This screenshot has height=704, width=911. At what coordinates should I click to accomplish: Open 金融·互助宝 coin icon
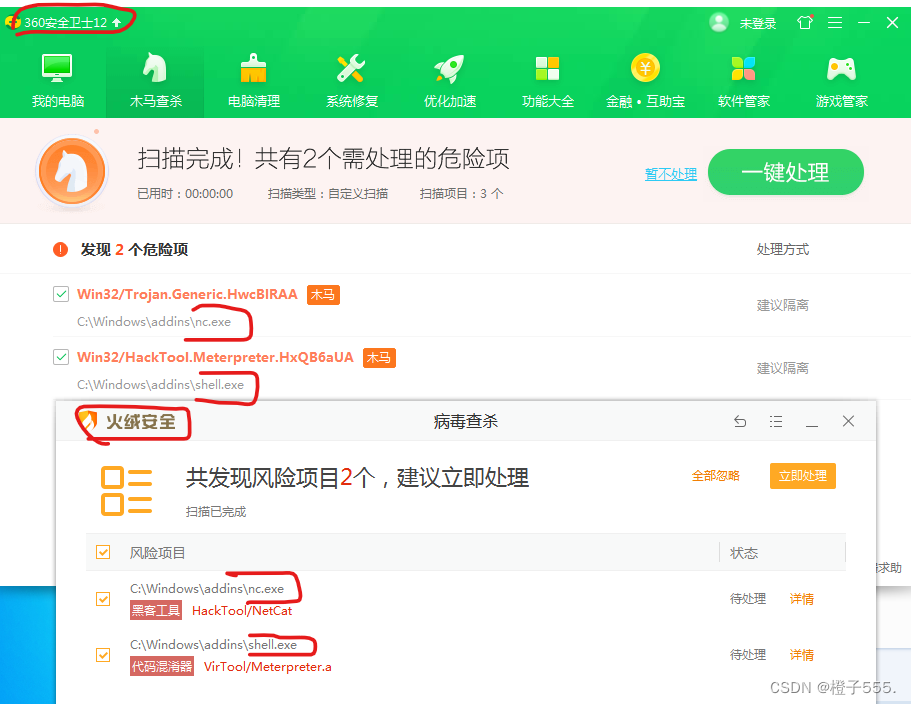pyautogui.click(x=645, y=80)
